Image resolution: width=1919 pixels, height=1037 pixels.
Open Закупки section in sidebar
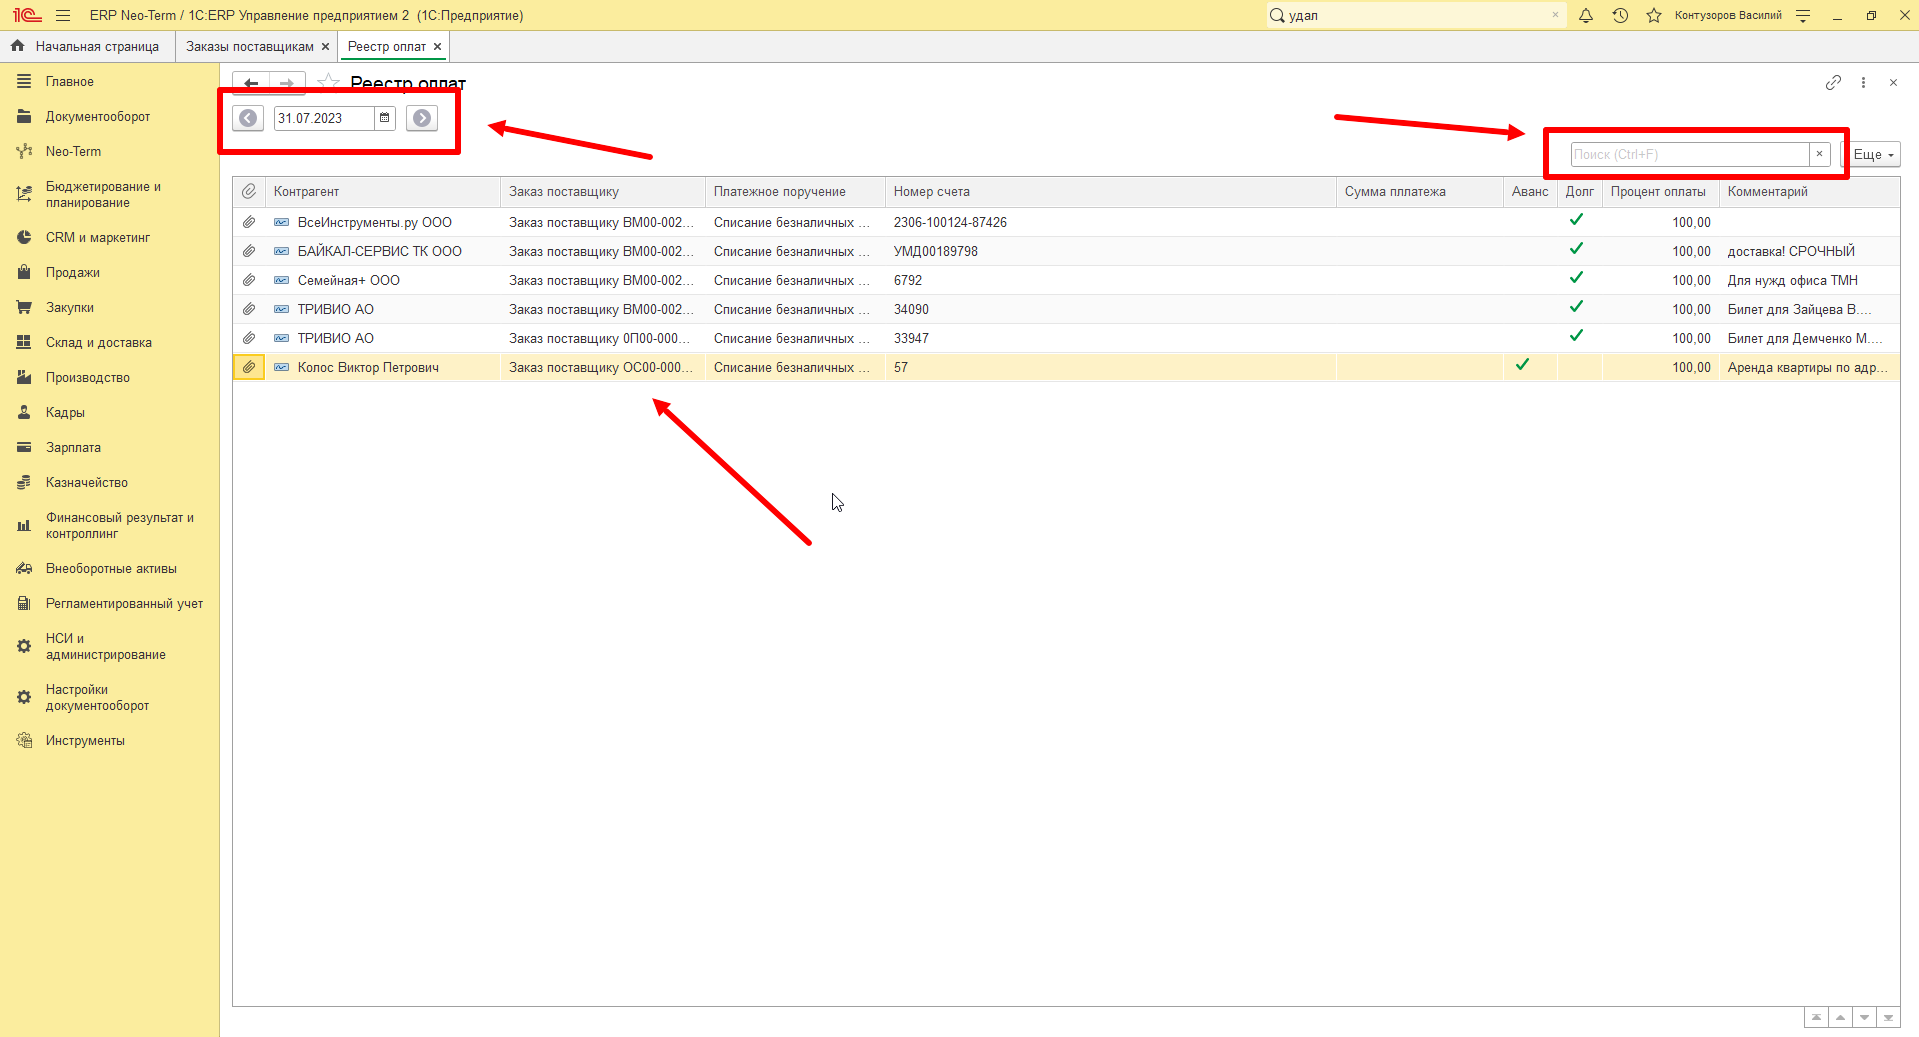(x=70, y=307)
